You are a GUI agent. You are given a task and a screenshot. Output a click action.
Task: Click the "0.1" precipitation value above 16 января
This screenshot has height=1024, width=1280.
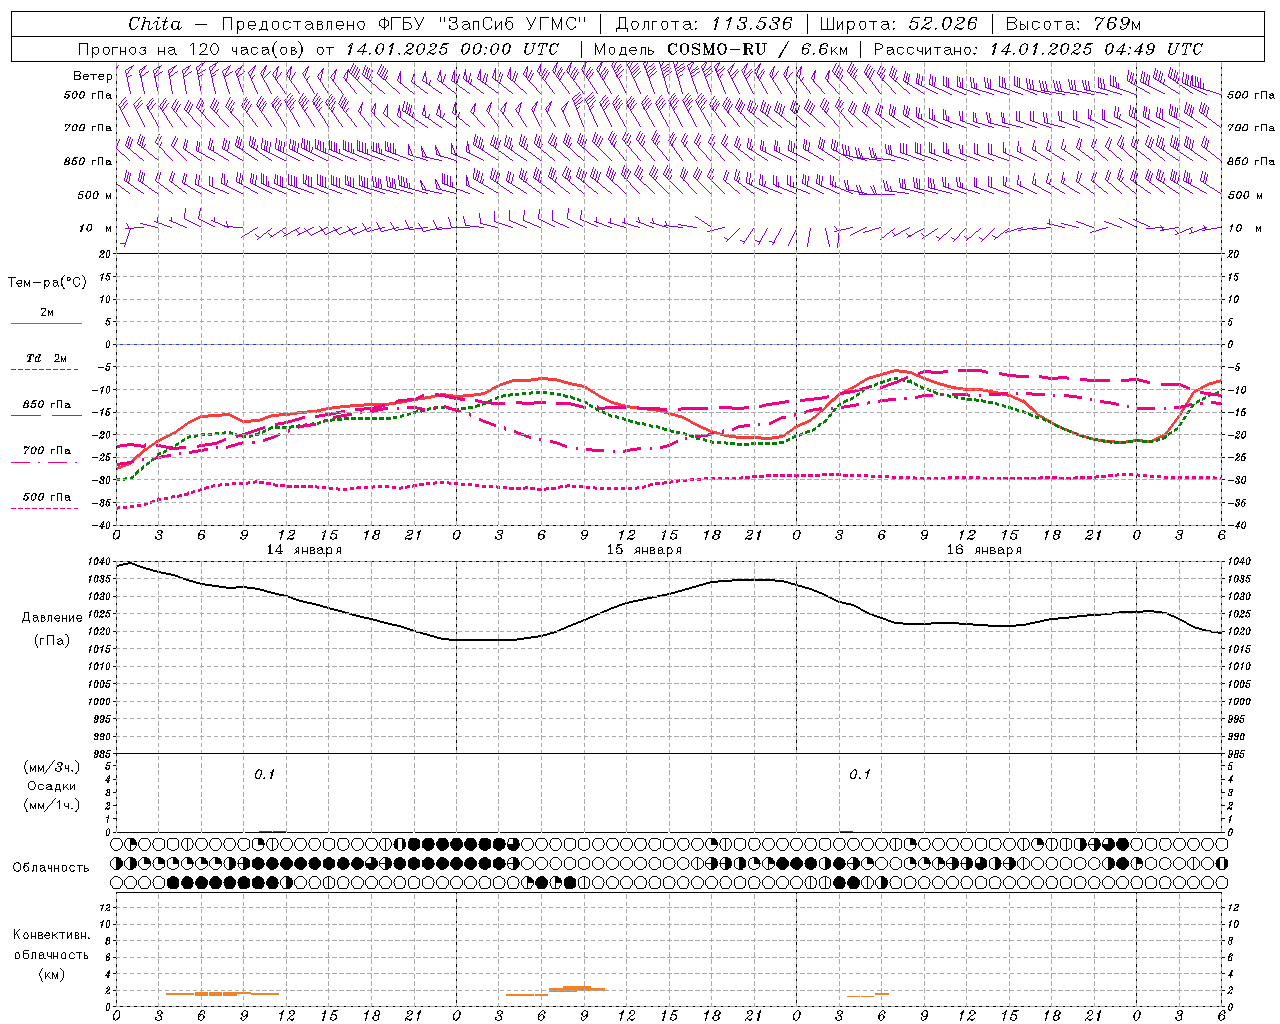pyautogui.click(x=860, y=775)
